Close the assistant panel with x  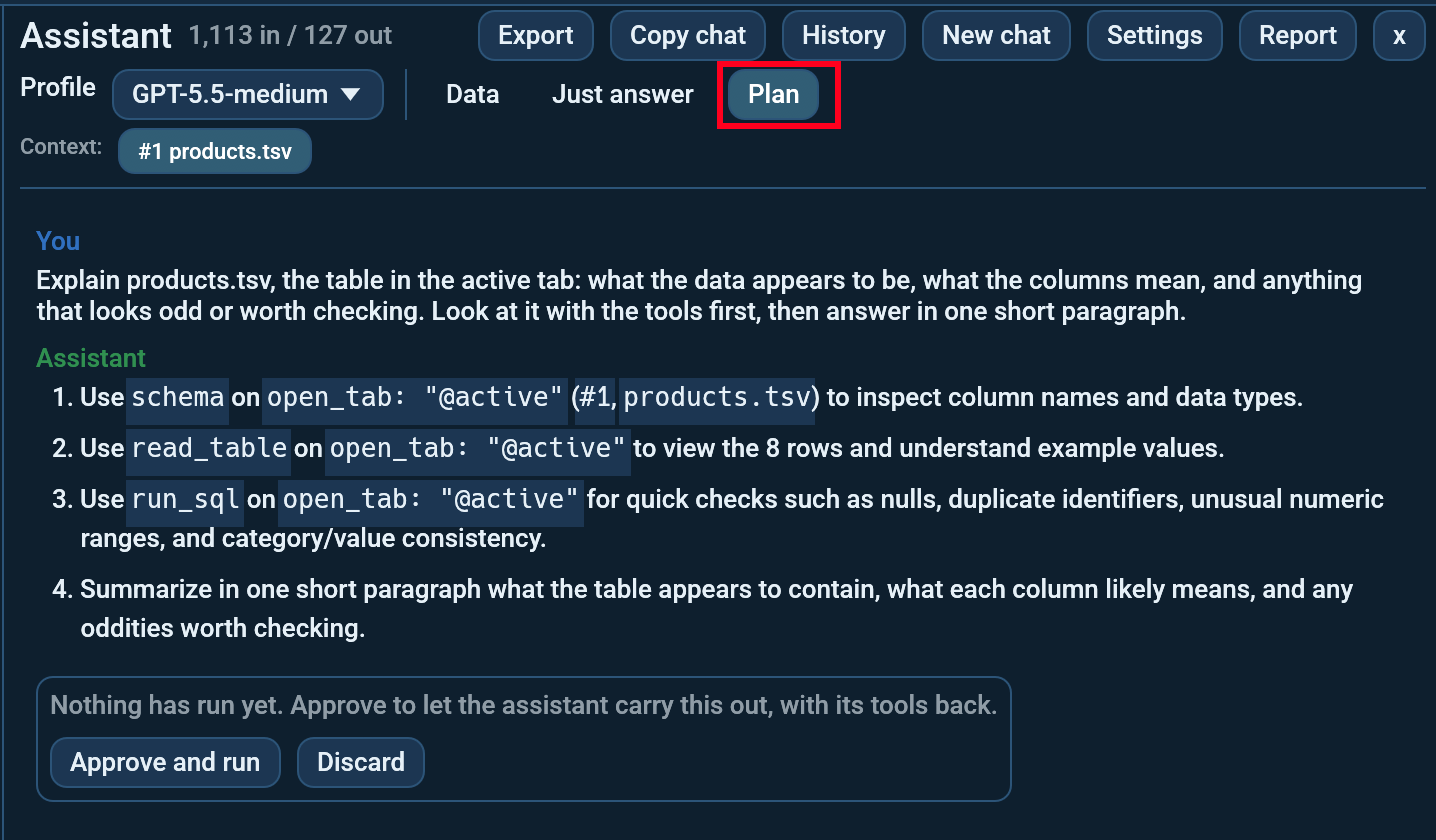coord(1399,36)
